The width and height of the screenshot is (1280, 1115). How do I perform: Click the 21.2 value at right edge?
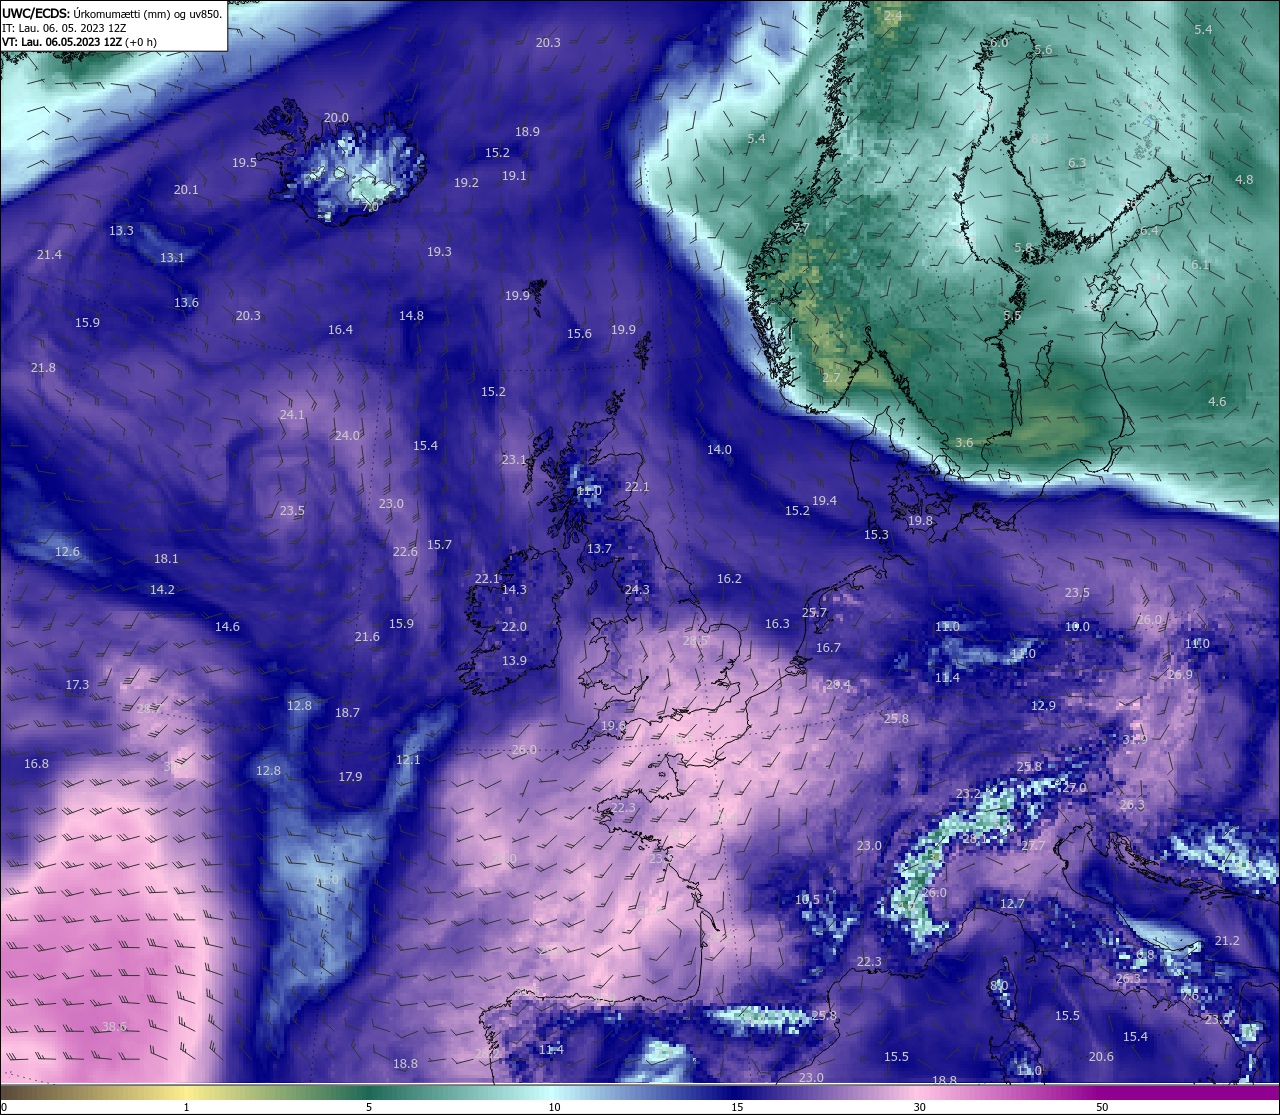click(1227, 940)
